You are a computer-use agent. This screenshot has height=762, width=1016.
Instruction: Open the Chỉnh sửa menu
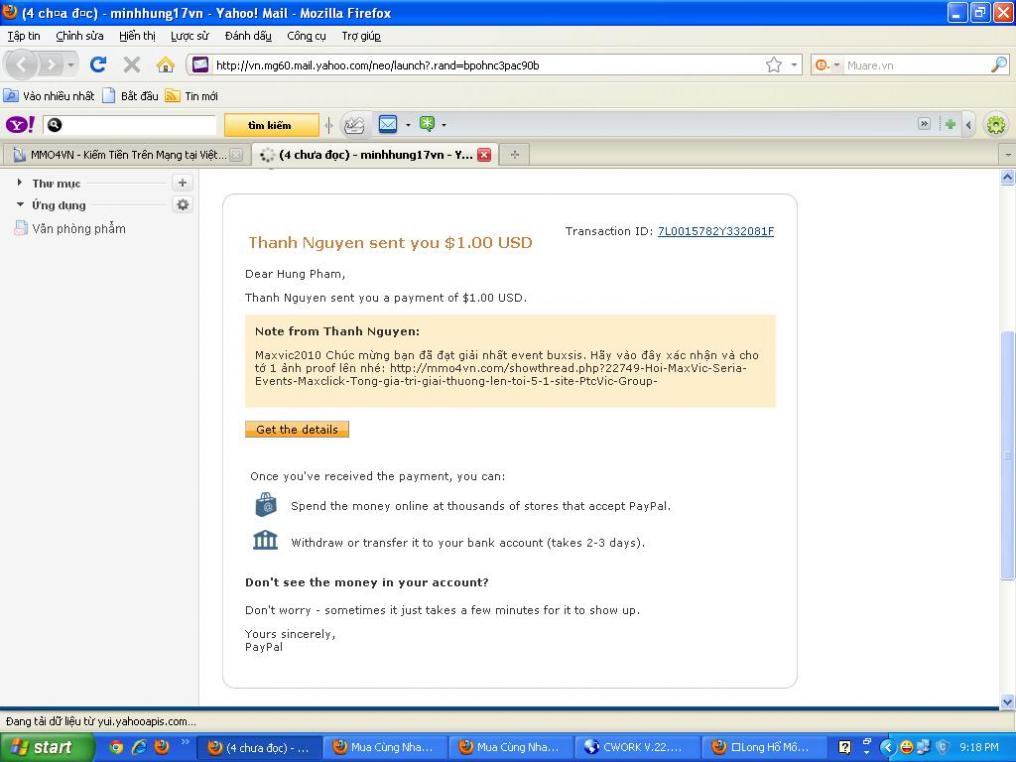coord(79,36)
